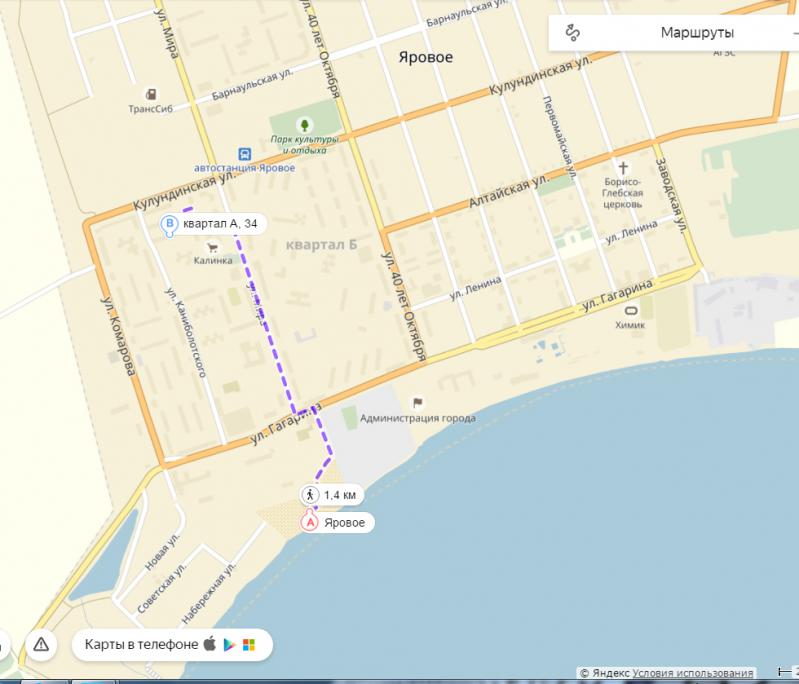Select the ТрансСиб gas station icon
799x684 pixels.
(x=151, y=94)
